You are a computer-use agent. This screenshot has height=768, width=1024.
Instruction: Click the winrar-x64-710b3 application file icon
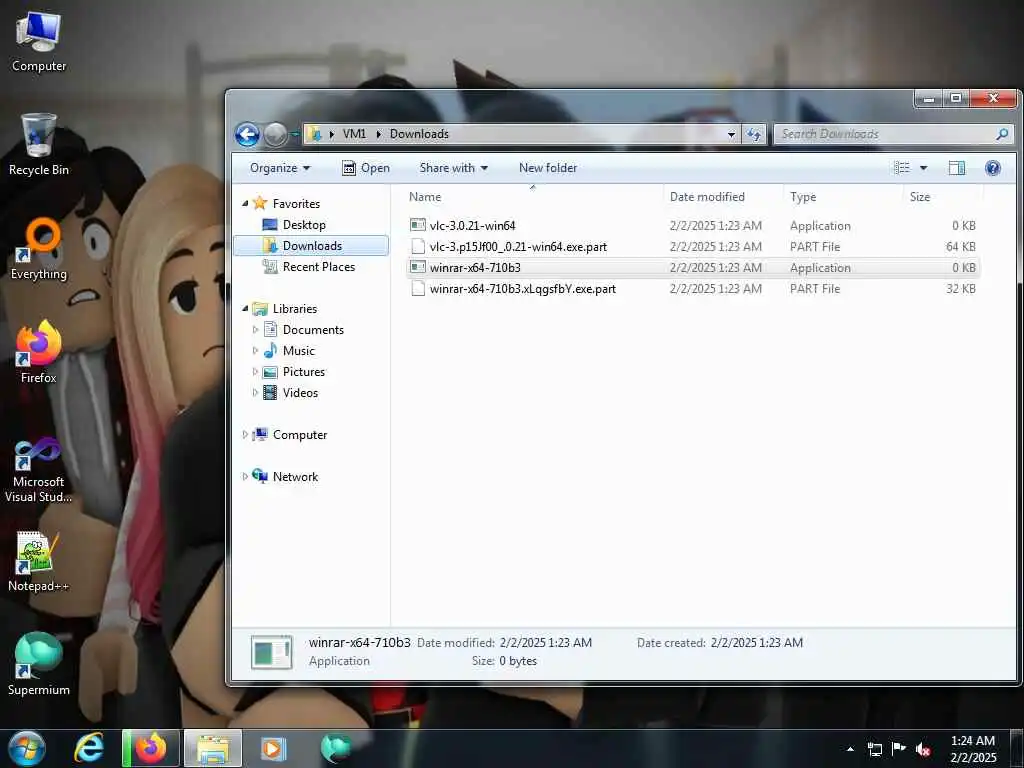coord(418,267)
